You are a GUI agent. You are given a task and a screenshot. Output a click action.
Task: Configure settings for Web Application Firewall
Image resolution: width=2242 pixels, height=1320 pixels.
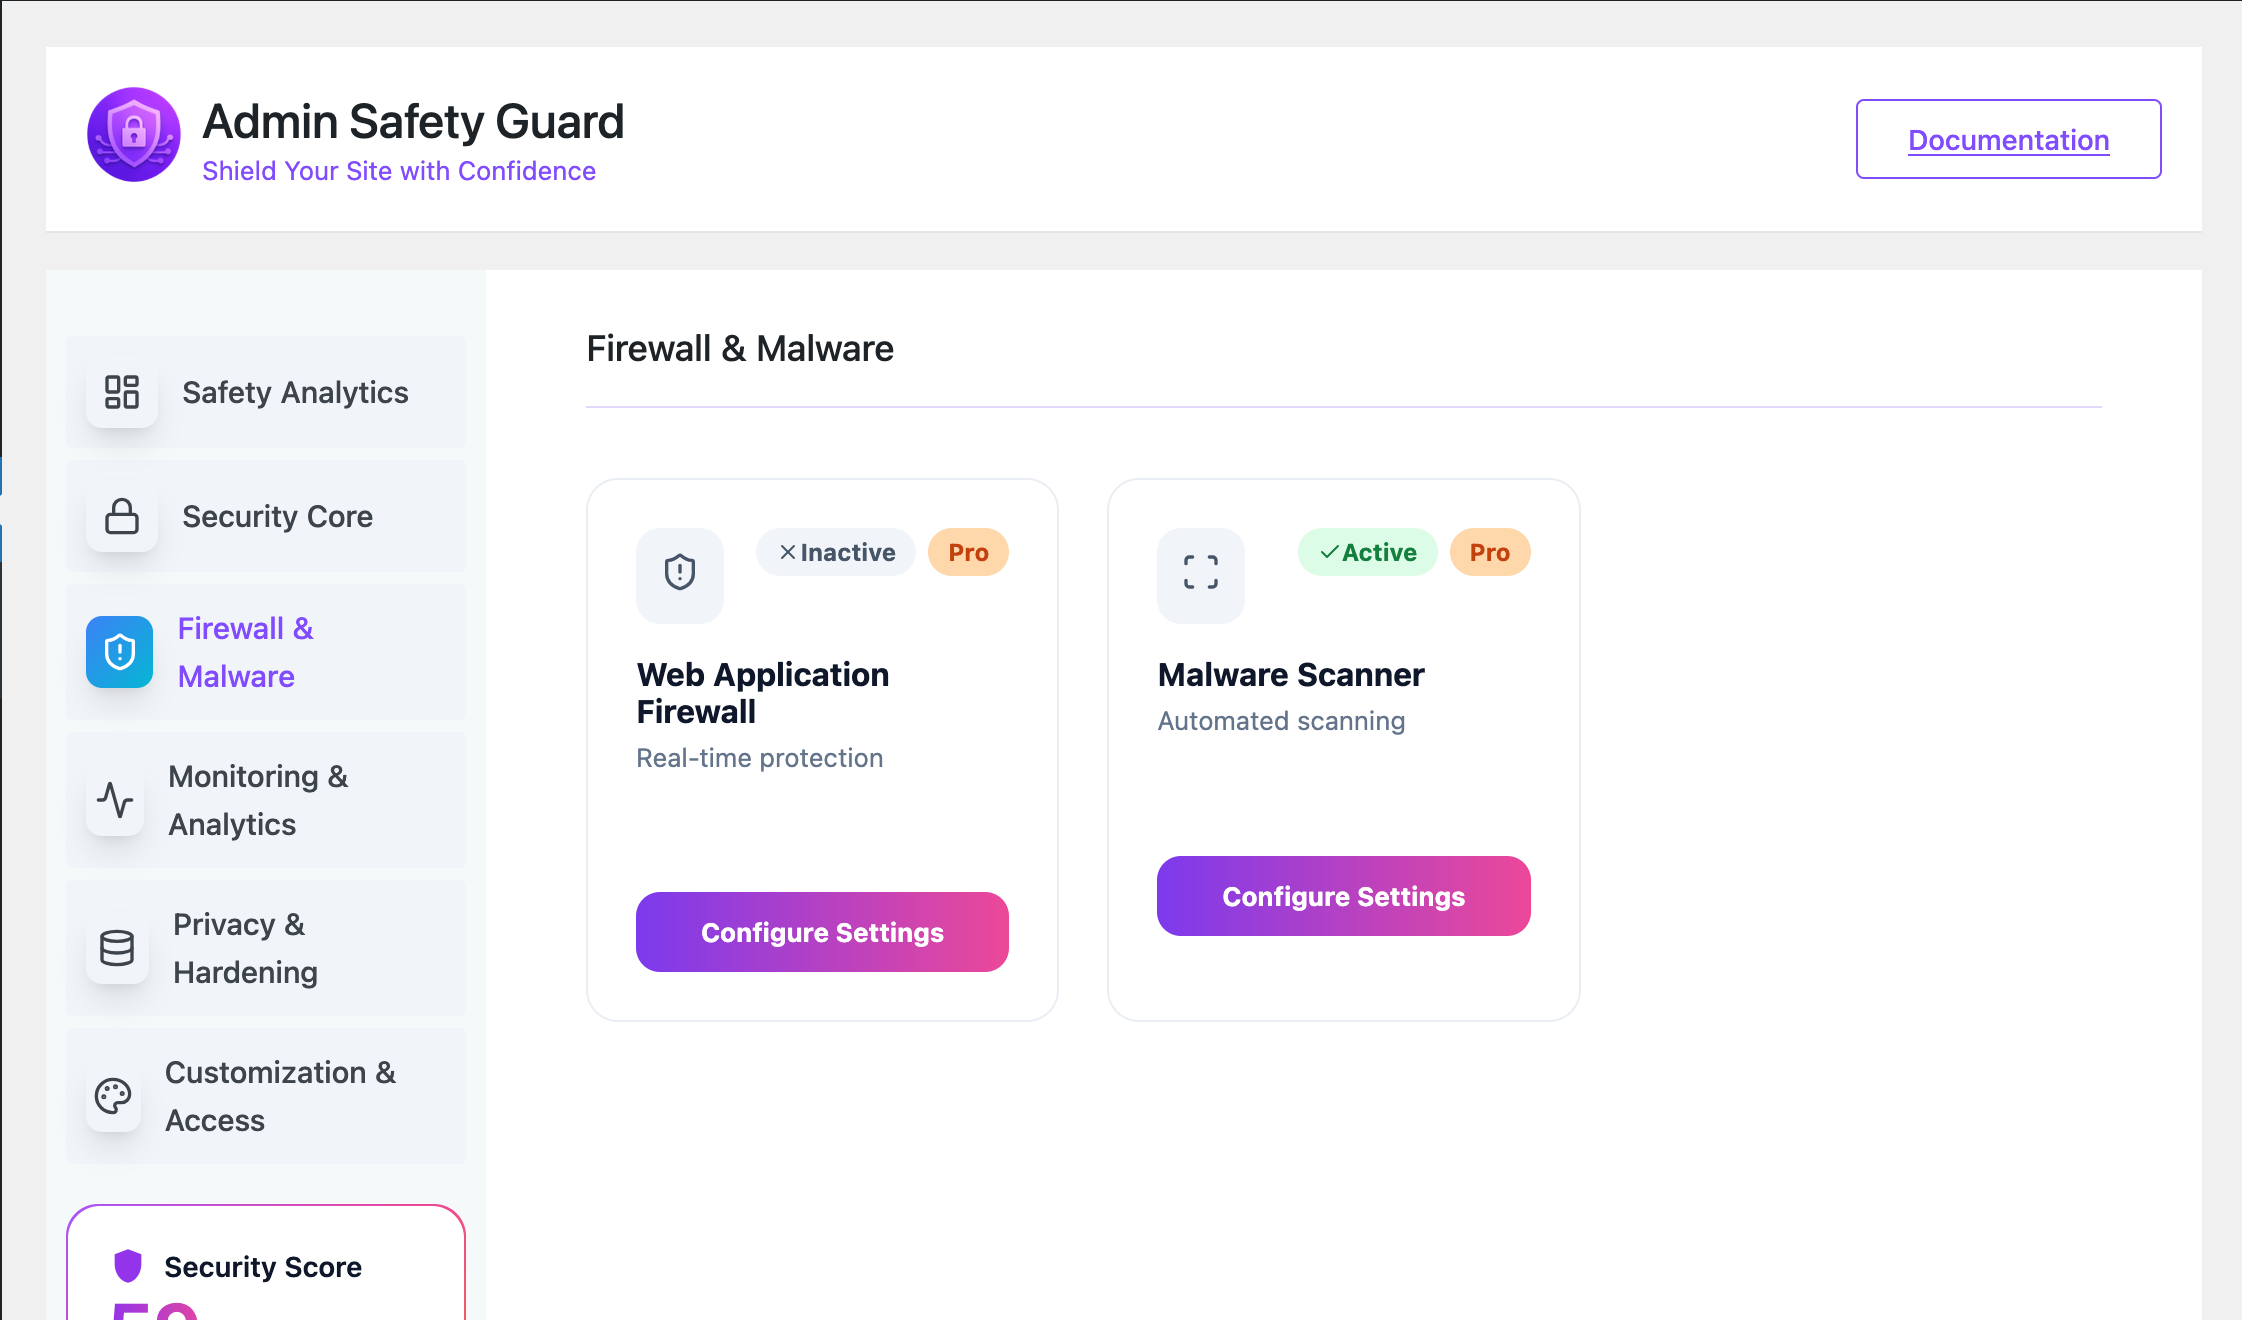822,932
